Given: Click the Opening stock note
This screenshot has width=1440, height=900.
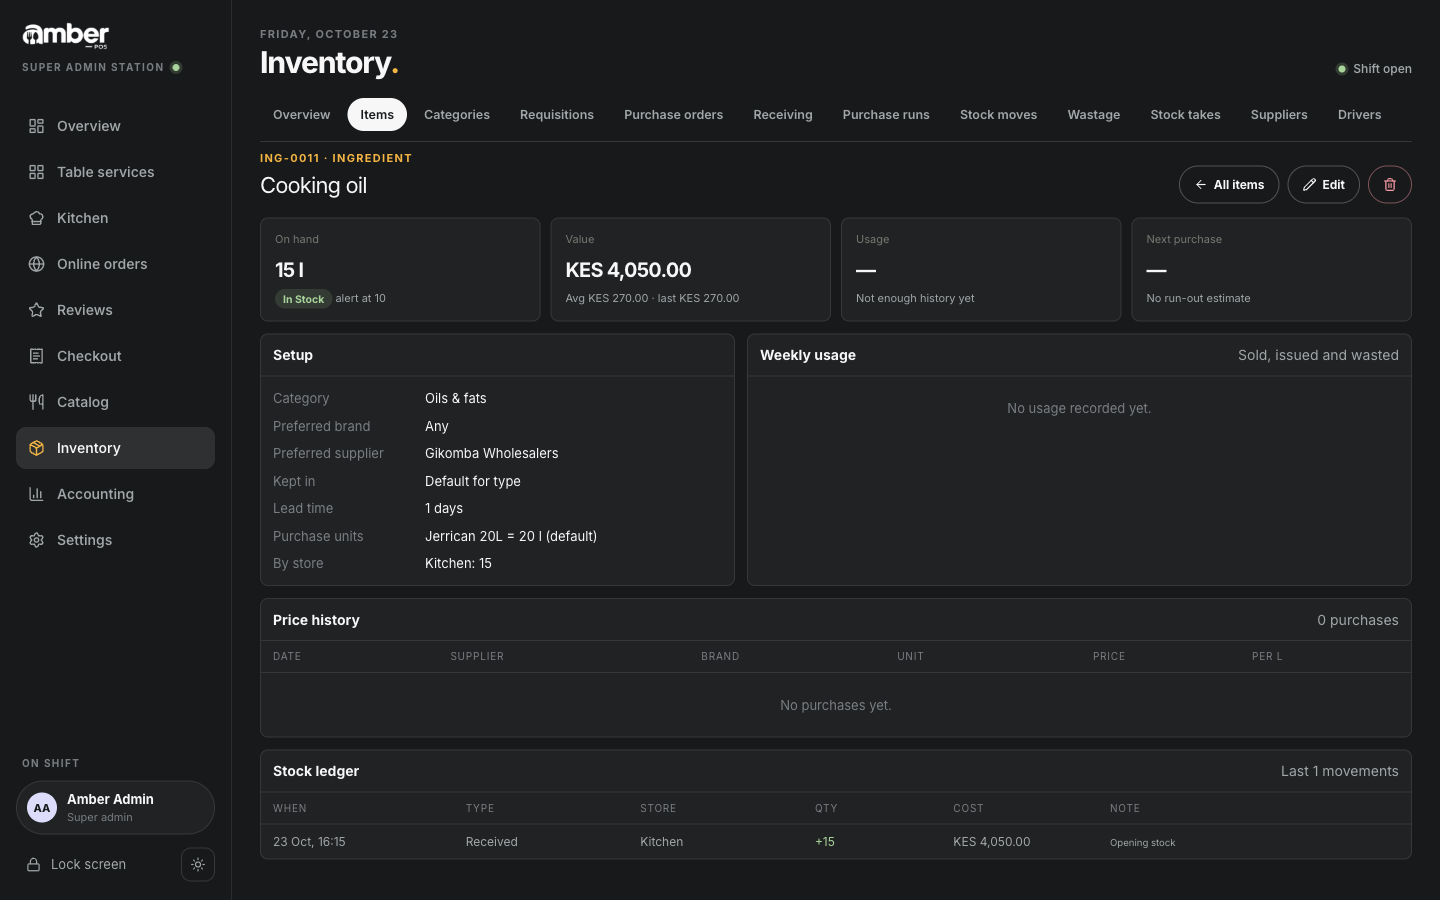Looking at the screenshot, I should [x=1143, y=843].
